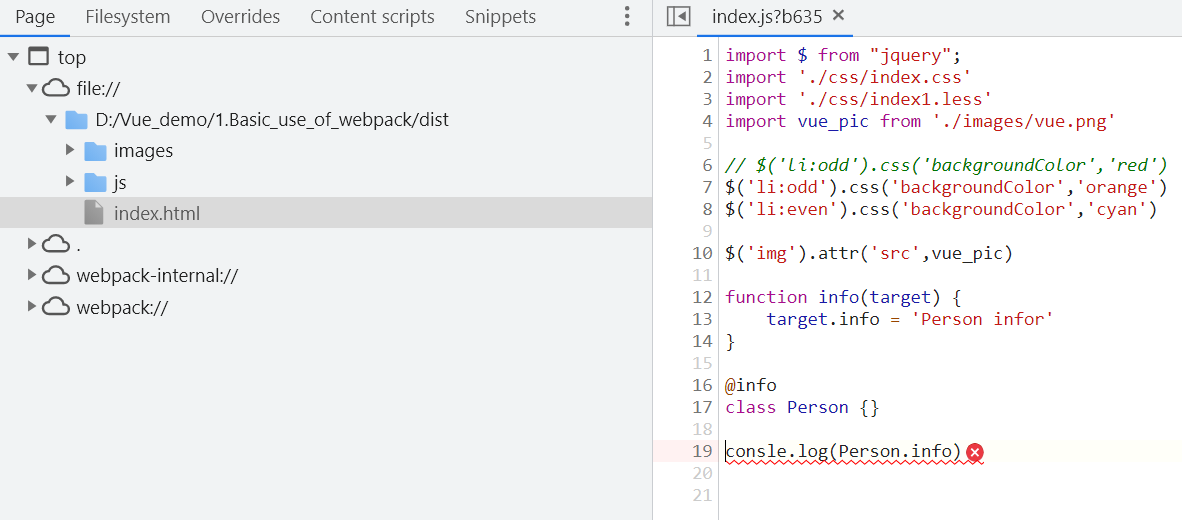Screen dimensions: 1182x520
Task: Click line number 13 gutter to set breakpoint
Action: (x=702, y=319)
